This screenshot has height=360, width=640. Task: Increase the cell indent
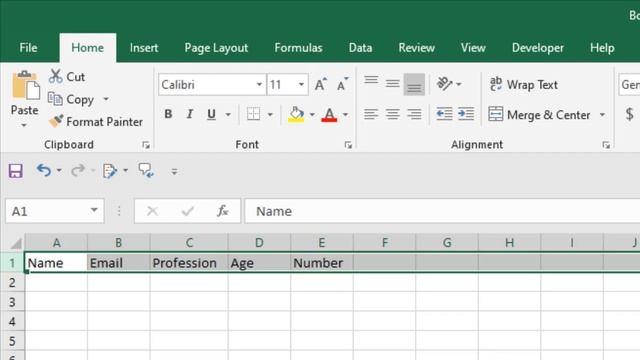point(466,114)
